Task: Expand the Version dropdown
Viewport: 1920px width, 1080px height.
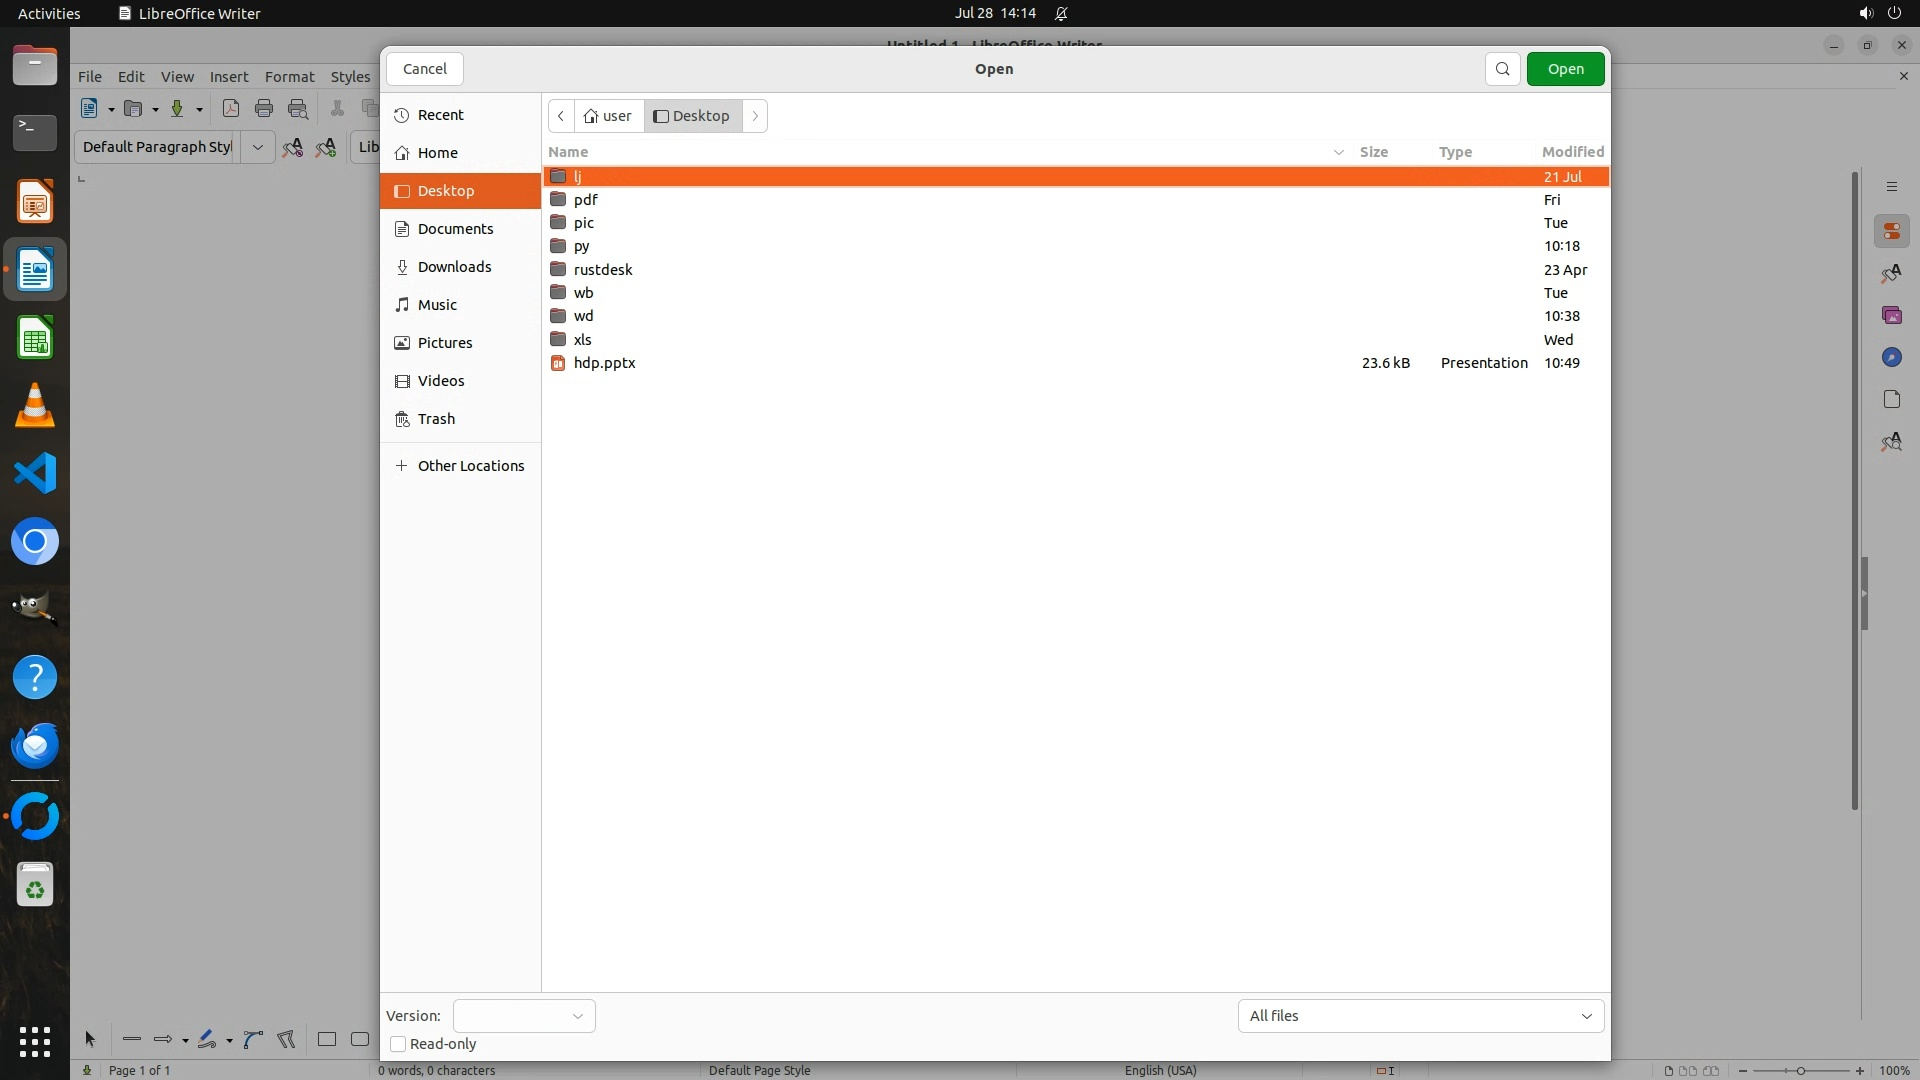Action: coord(524,1016)
